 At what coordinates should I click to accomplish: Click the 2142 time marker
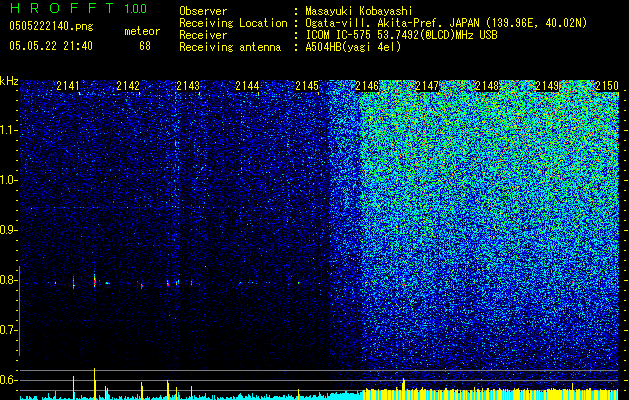(x=128, y=86)
